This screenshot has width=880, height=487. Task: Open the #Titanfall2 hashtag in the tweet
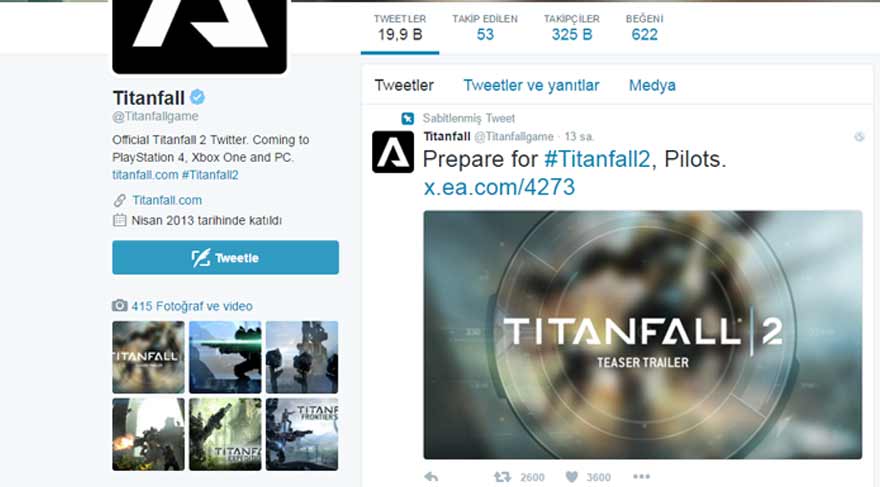(597, 159)
